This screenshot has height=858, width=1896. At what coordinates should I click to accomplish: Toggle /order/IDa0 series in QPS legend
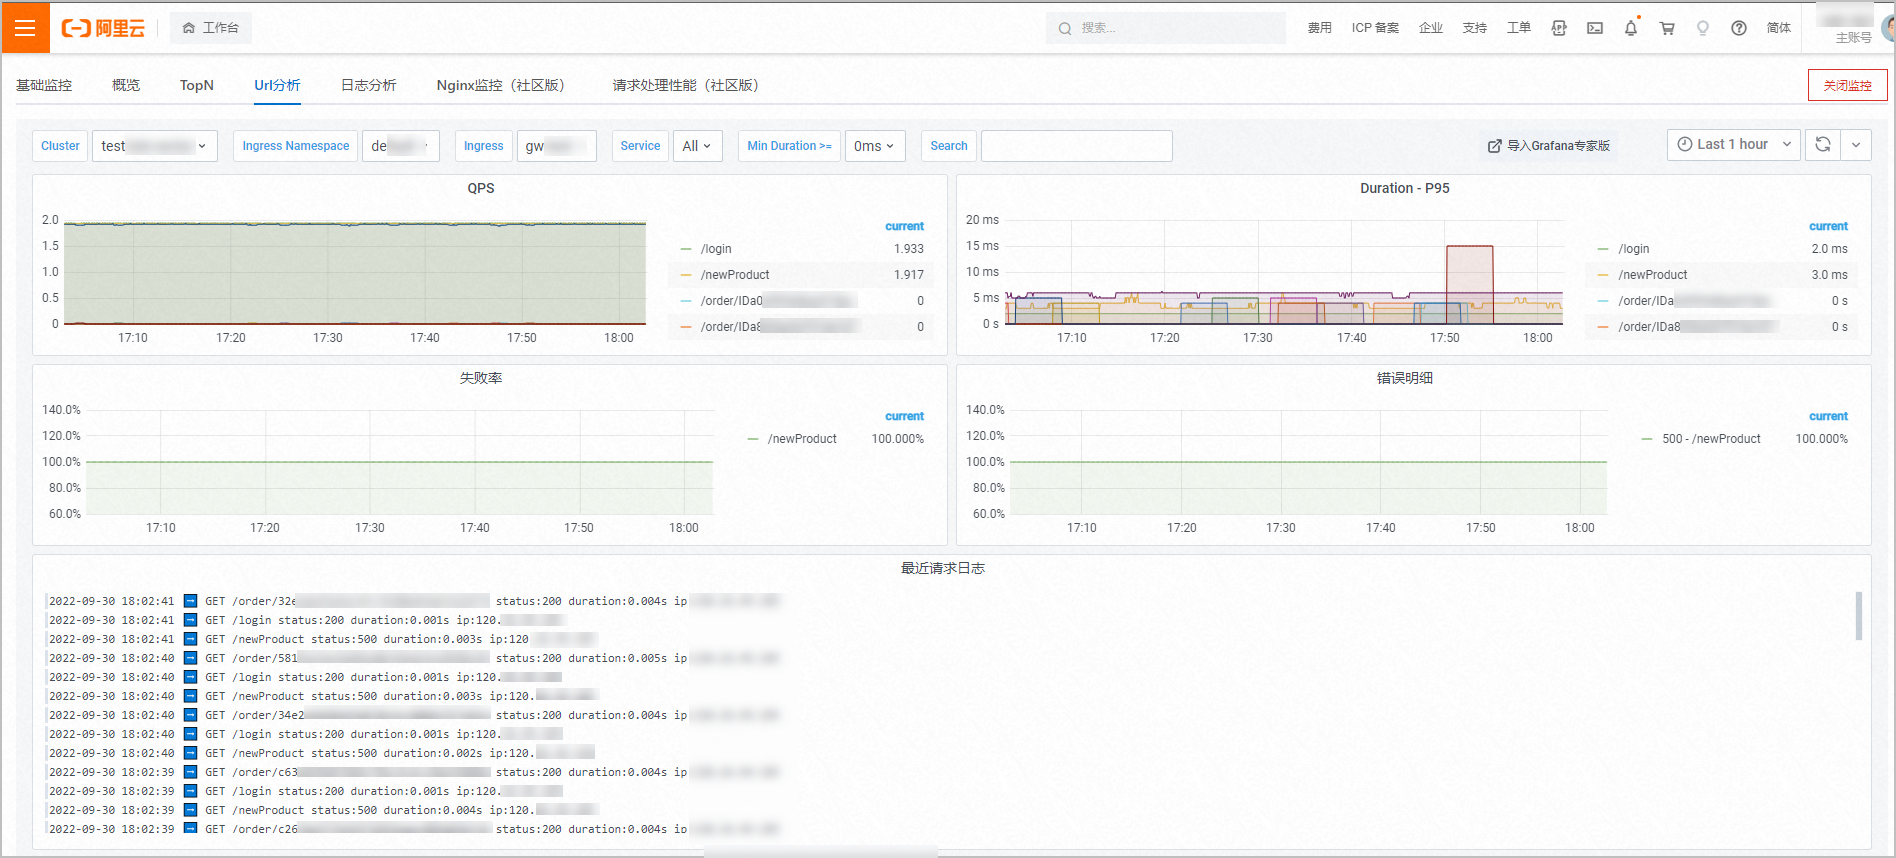tap(777, 301)
